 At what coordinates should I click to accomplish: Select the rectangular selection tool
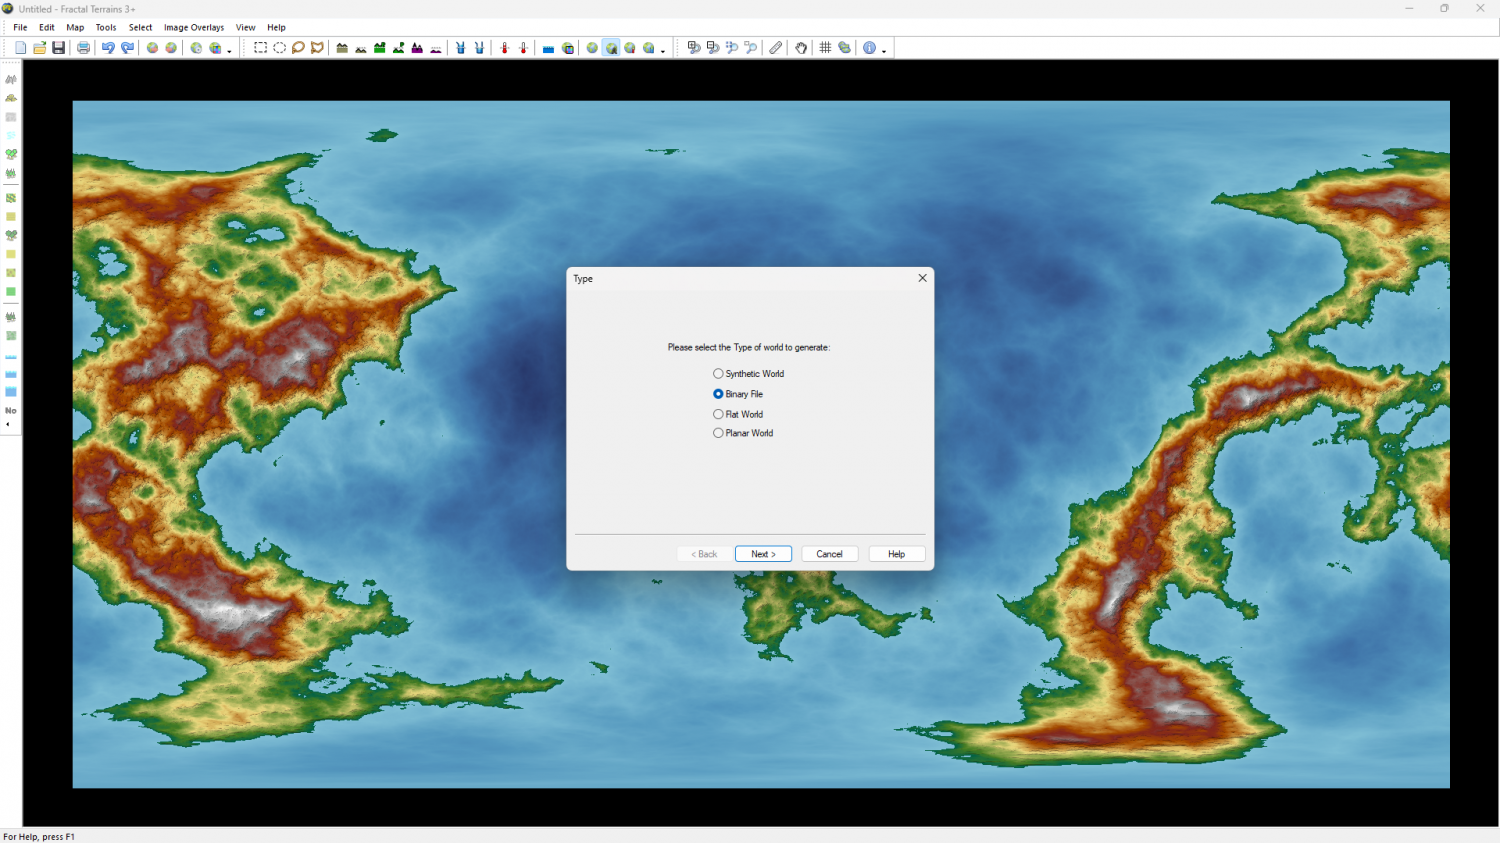pos(260,48)
